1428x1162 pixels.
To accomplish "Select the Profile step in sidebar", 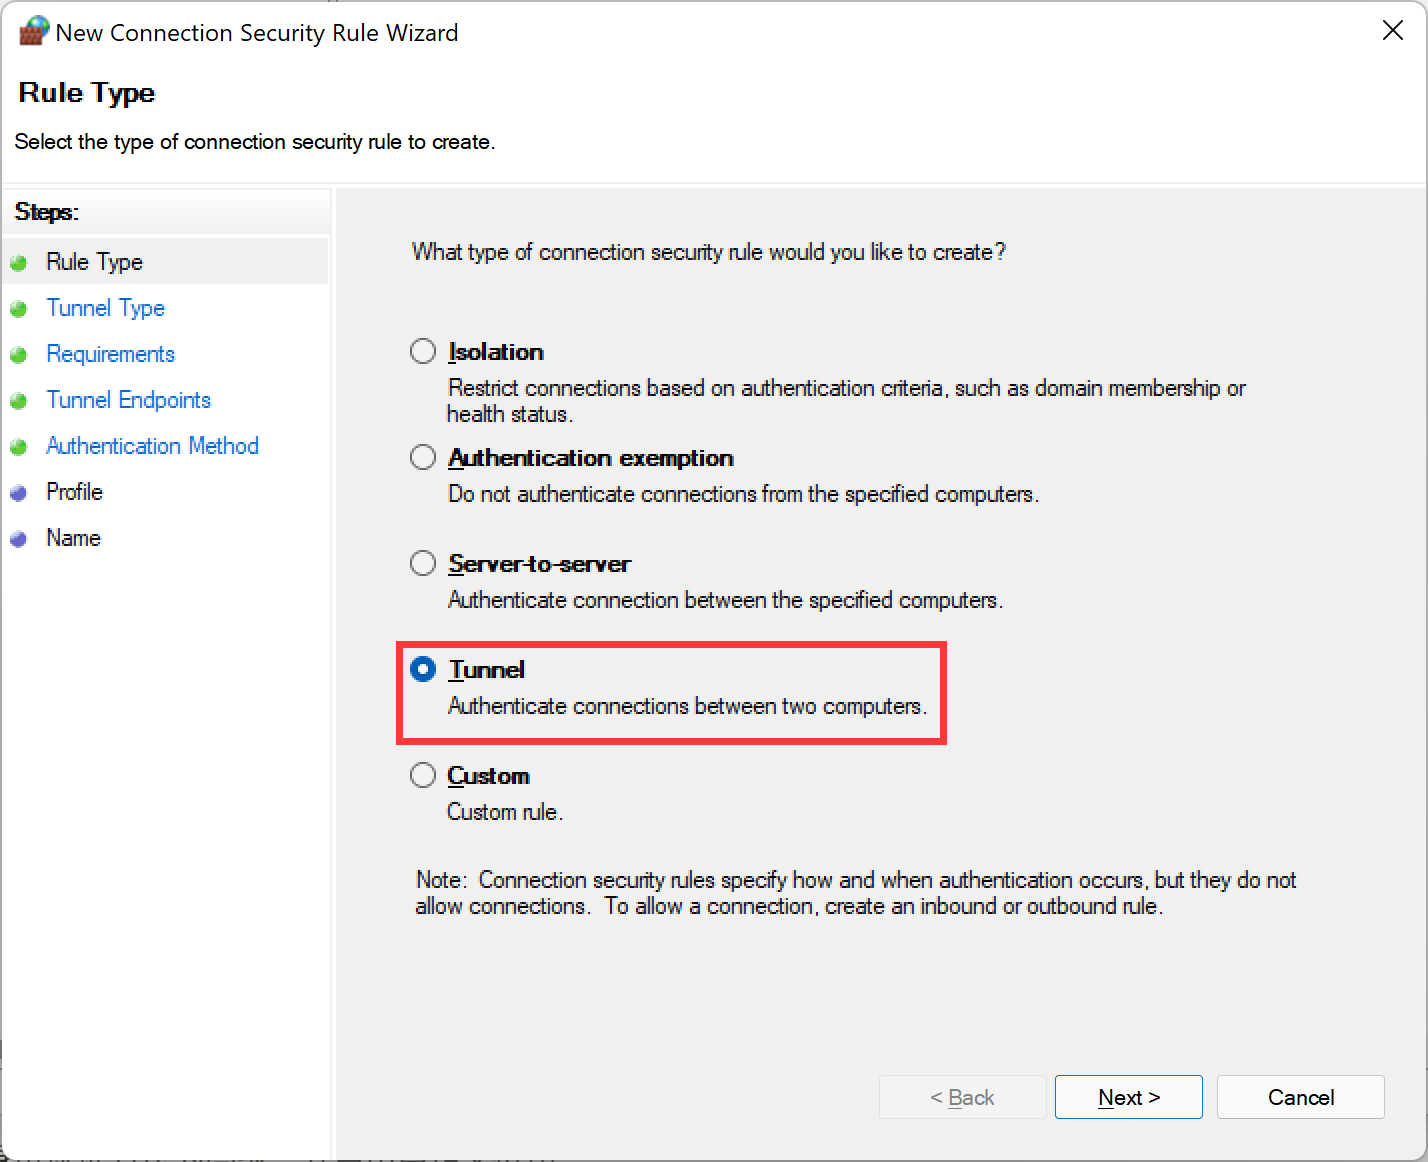I will coord(74,492).
